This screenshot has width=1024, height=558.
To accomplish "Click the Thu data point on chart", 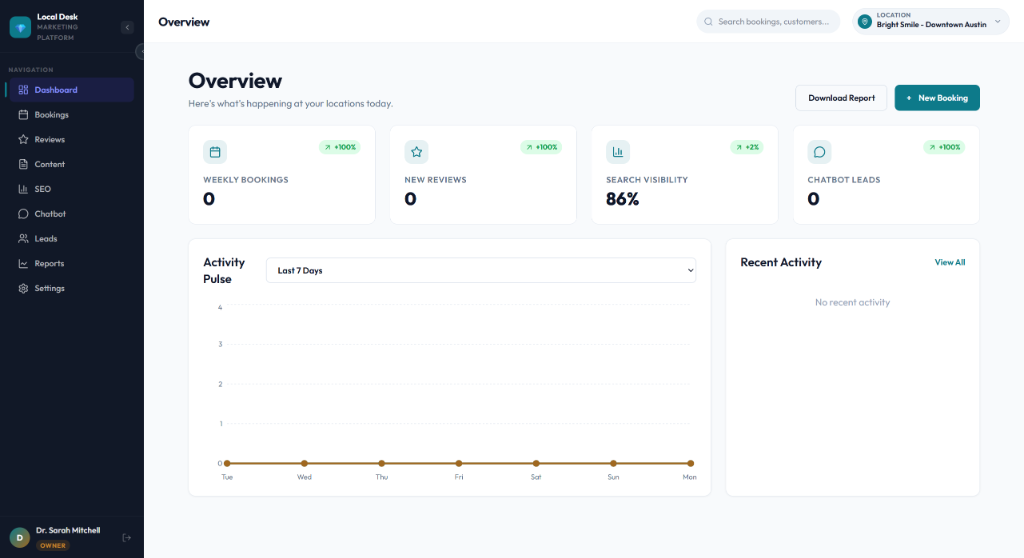I will point(381,463).
